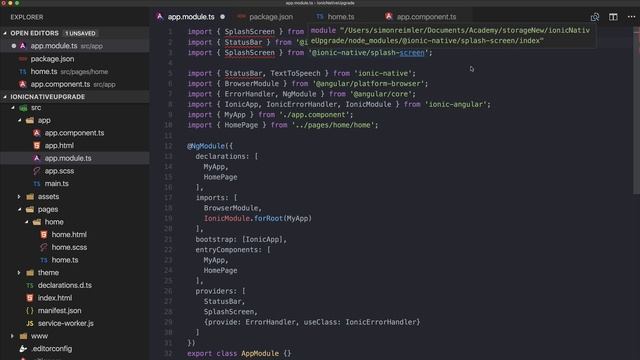Viewport: 640px width, 360px height.
Task: Collapse the pages folder arrow
Action: pos(20,209)
